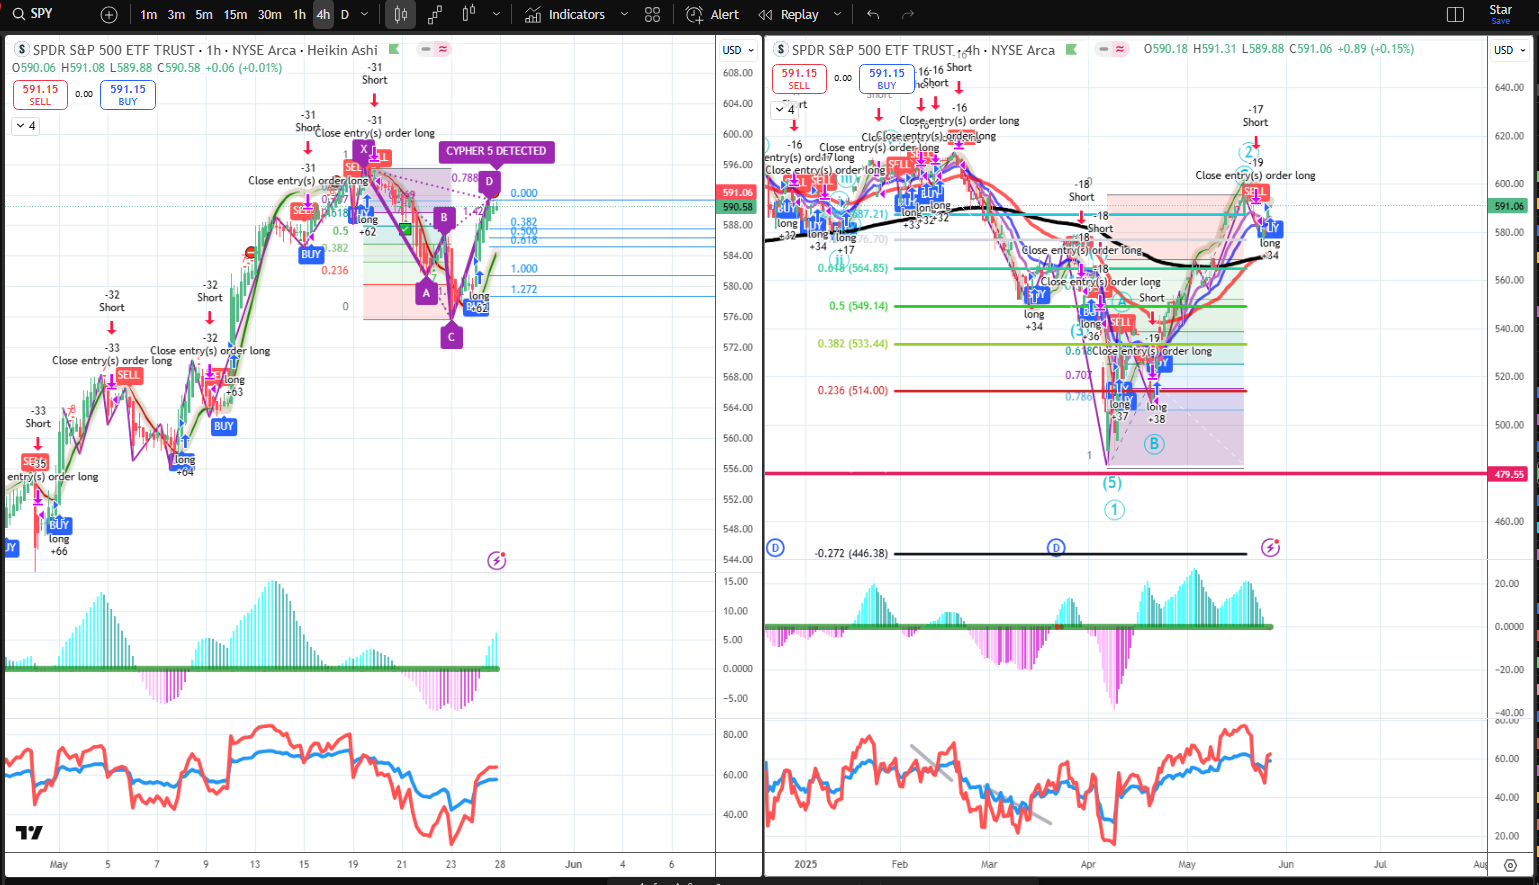Click the green flag on the 1h chart

[394, 49]
